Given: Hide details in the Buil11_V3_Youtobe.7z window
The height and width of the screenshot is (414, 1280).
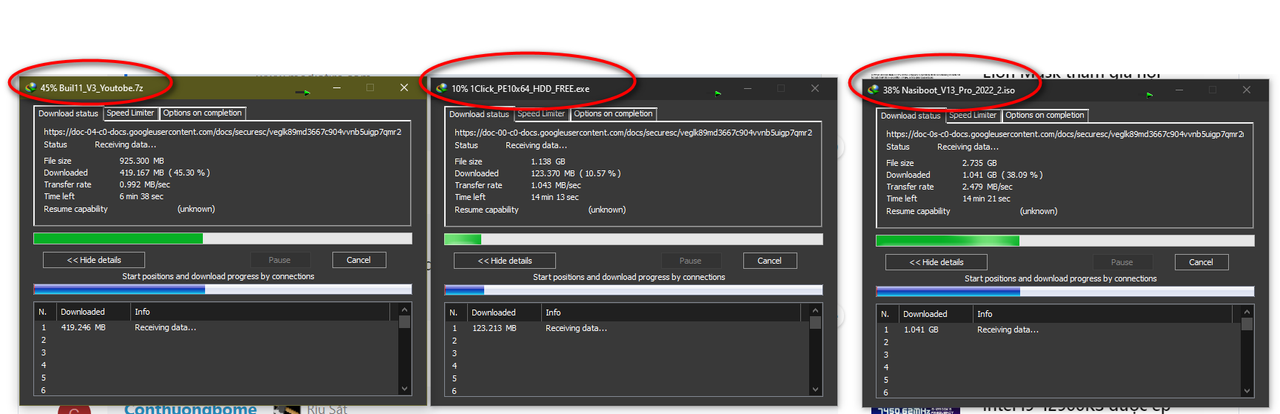Looking at the screenshot, I should 93,260.
